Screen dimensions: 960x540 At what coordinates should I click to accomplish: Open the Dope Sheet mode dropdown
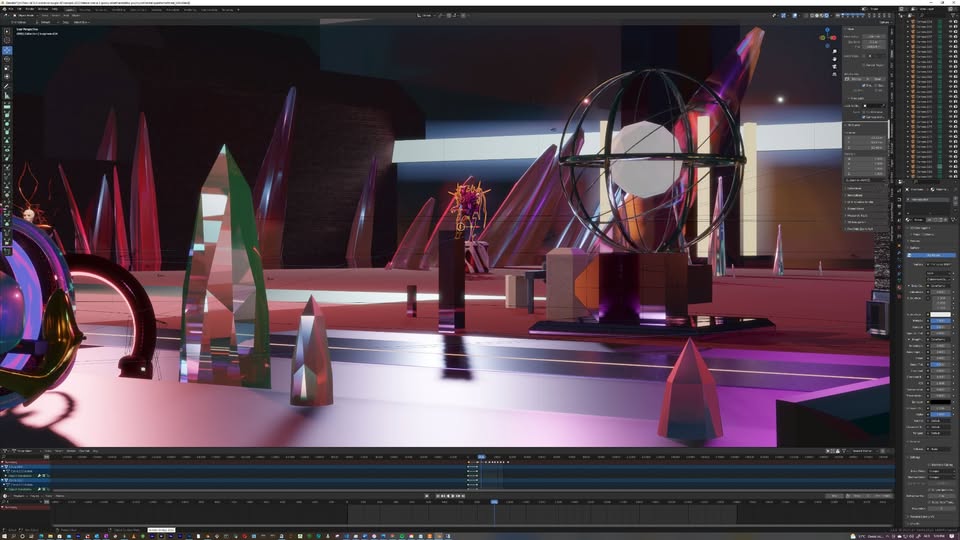click(27, 451)
